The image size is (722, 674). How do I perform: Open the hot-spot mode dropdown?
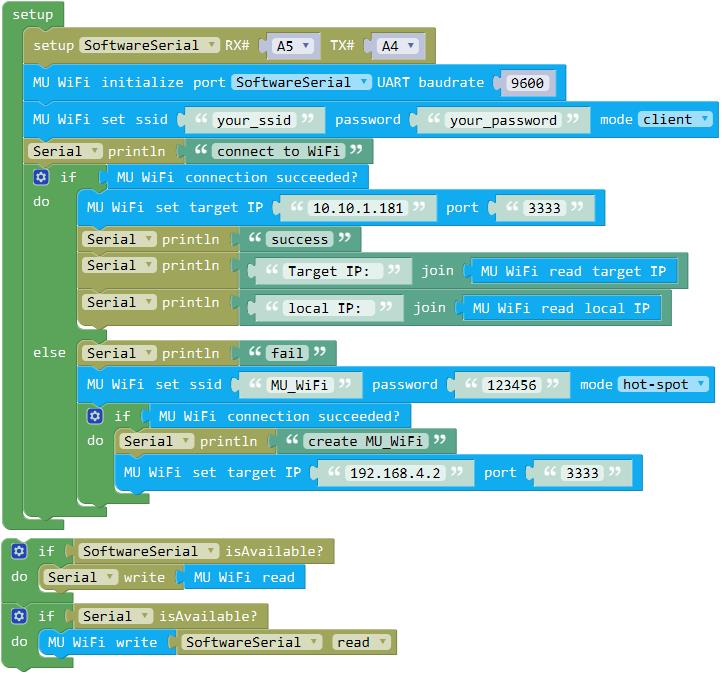[663, 384]
